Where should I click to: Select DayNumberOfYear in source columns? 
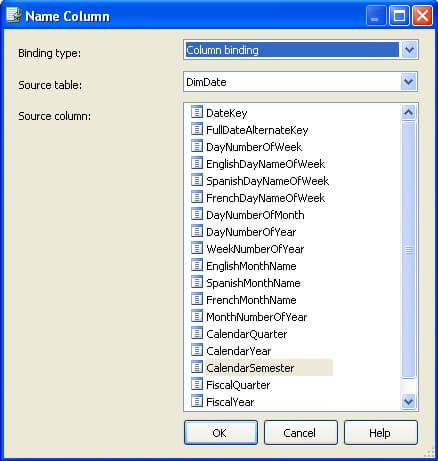pos(251,232)
